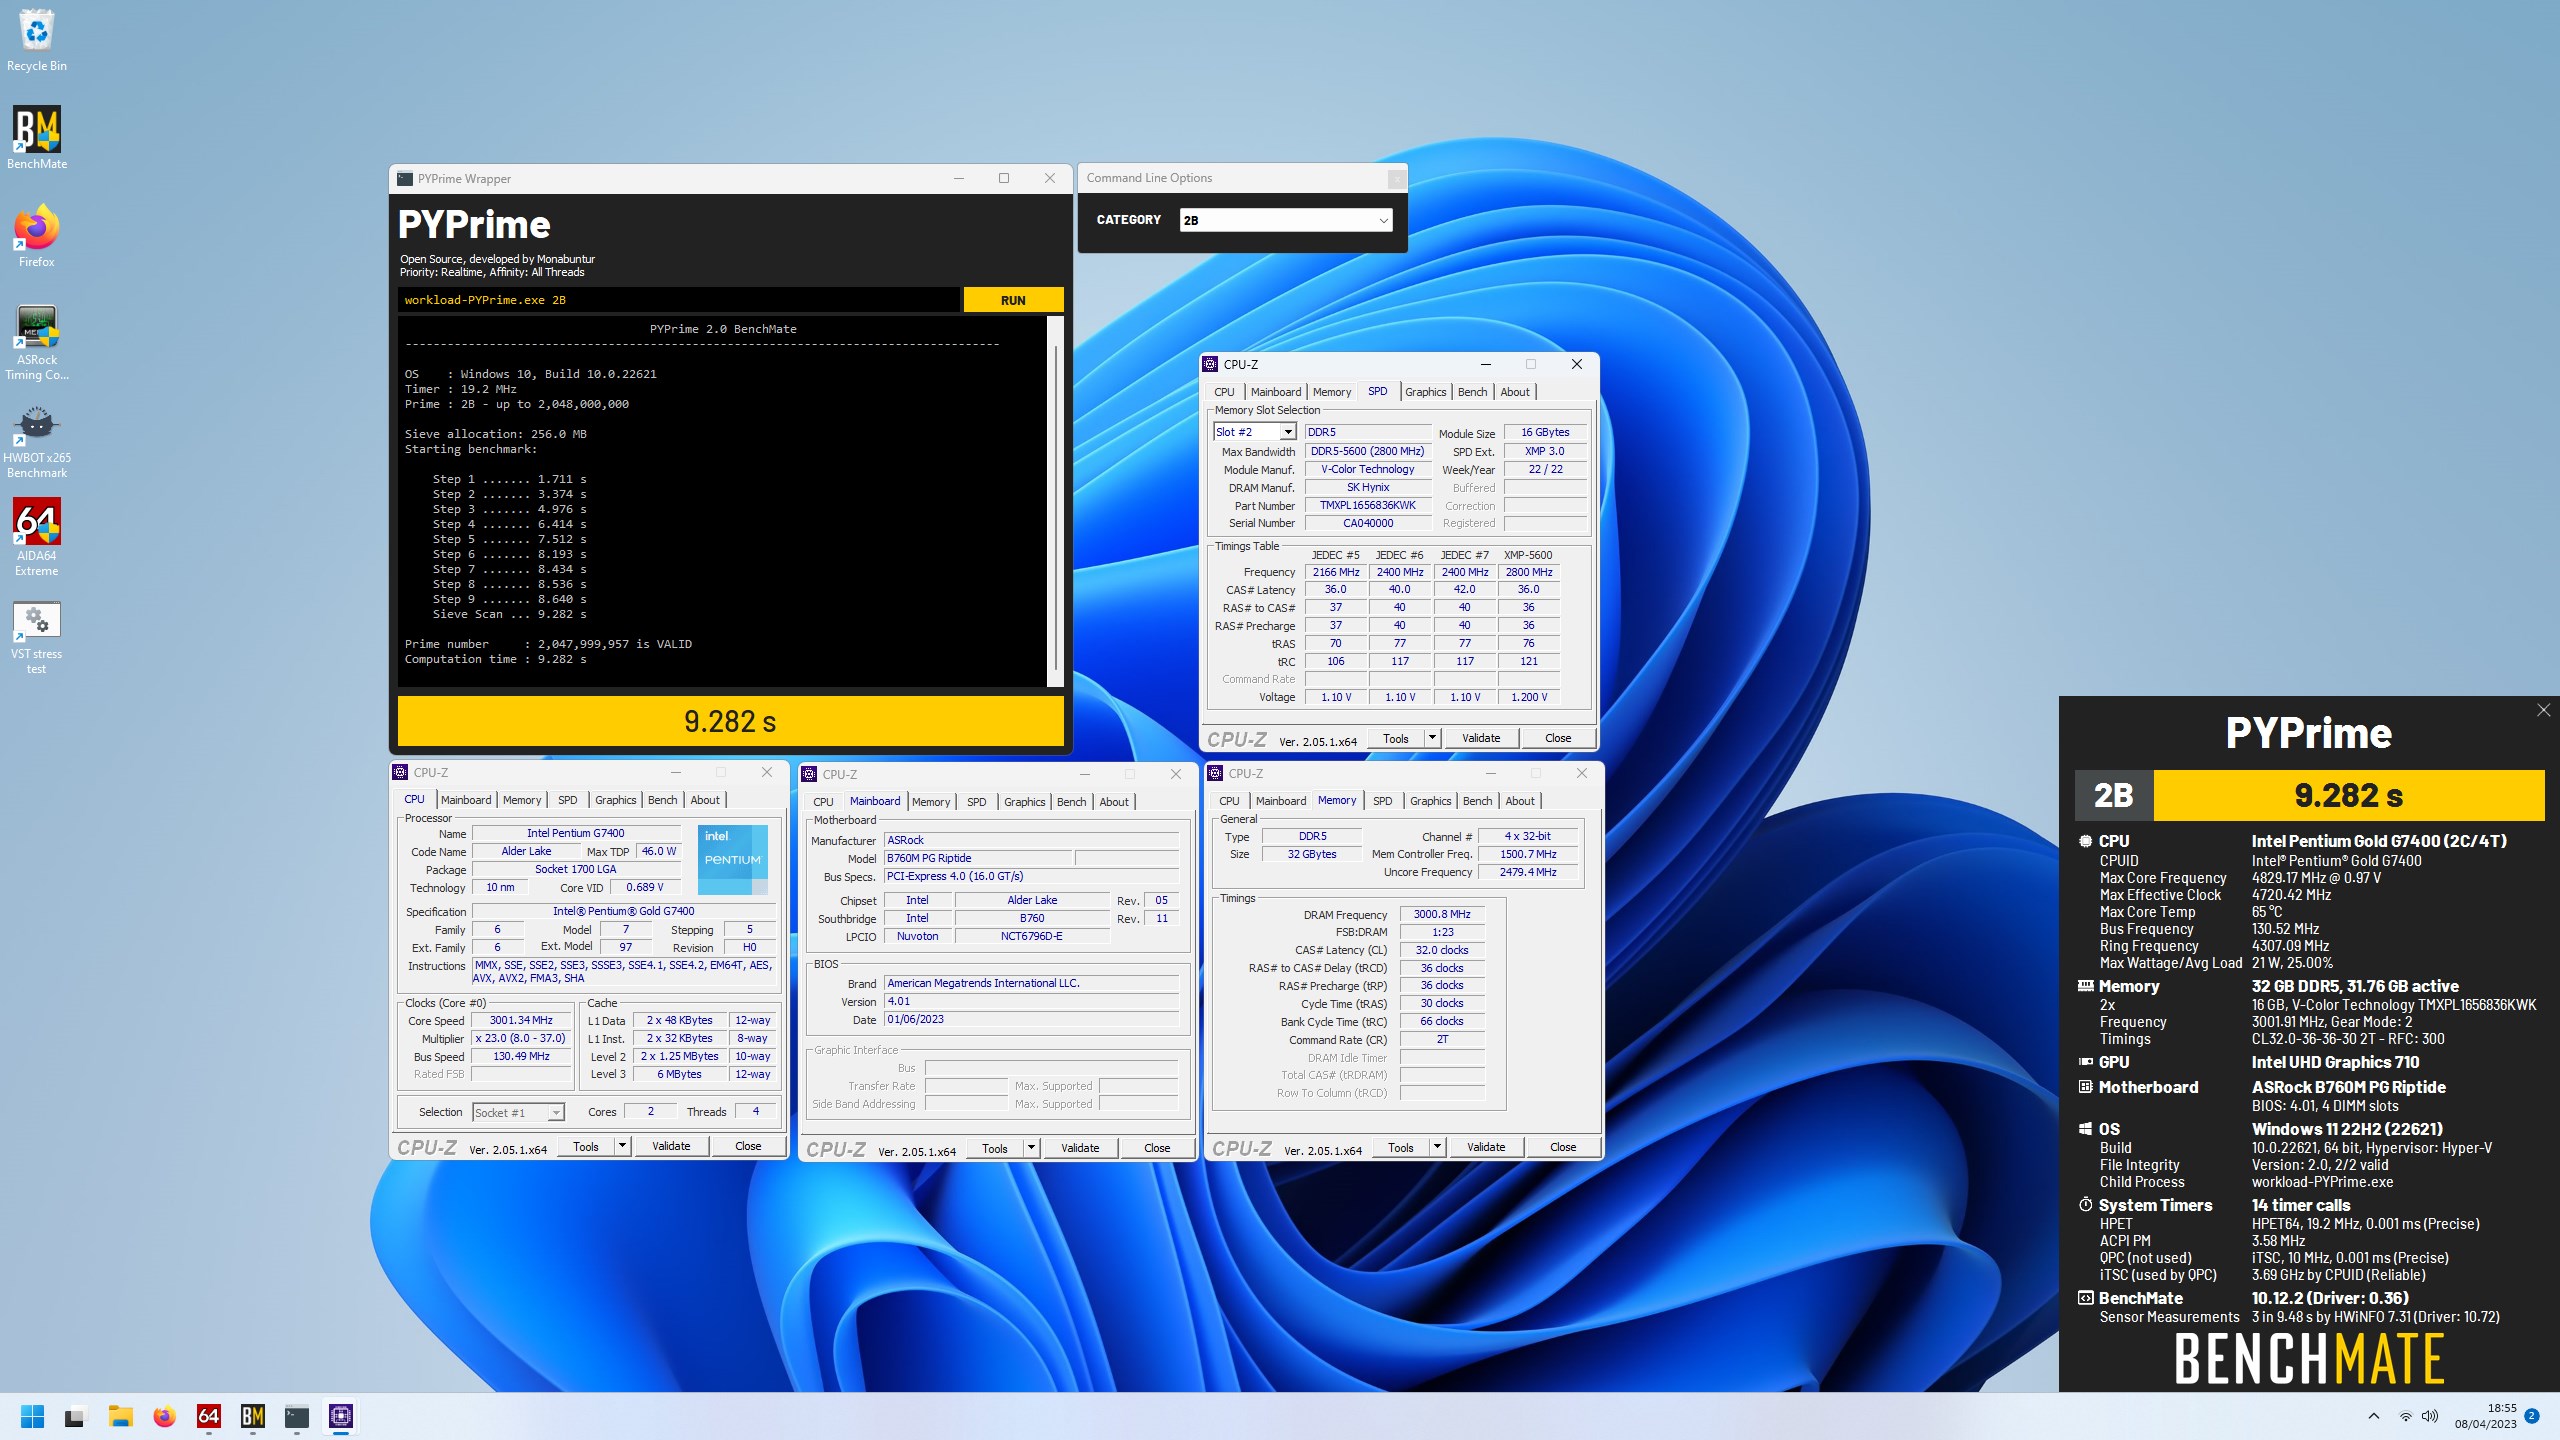Click the AIDA64 taskbar icon
The image size is (2560, 1440).
[209, 1416]
